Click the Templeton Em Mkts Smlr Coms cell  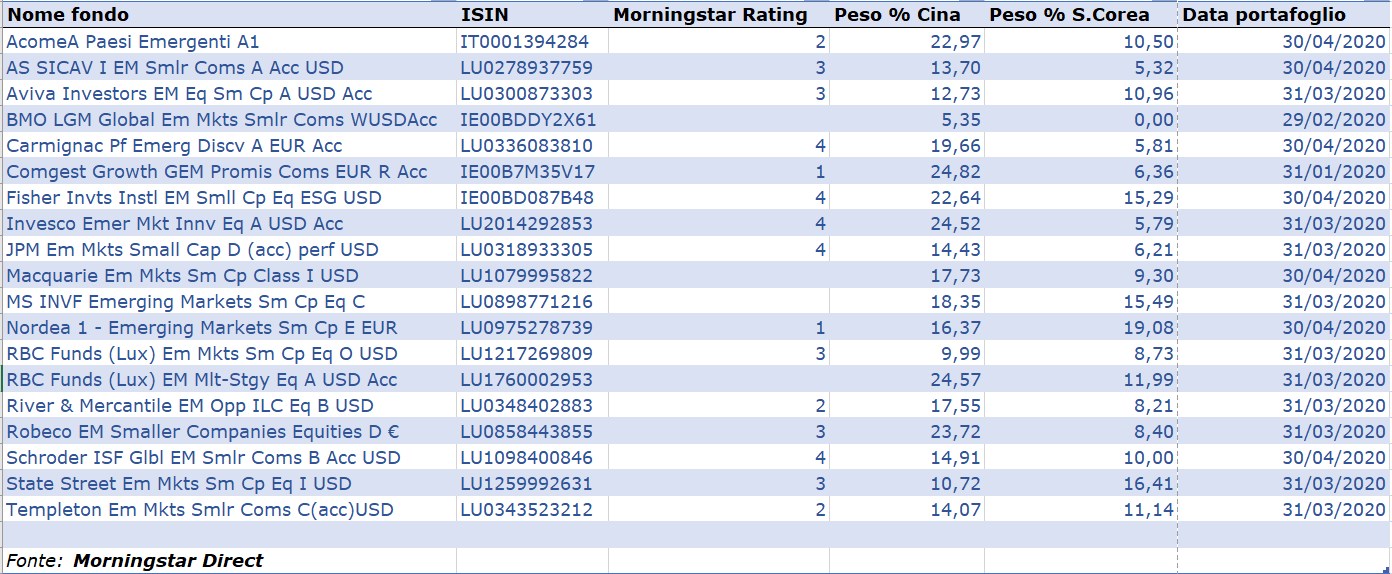(200, 510)
